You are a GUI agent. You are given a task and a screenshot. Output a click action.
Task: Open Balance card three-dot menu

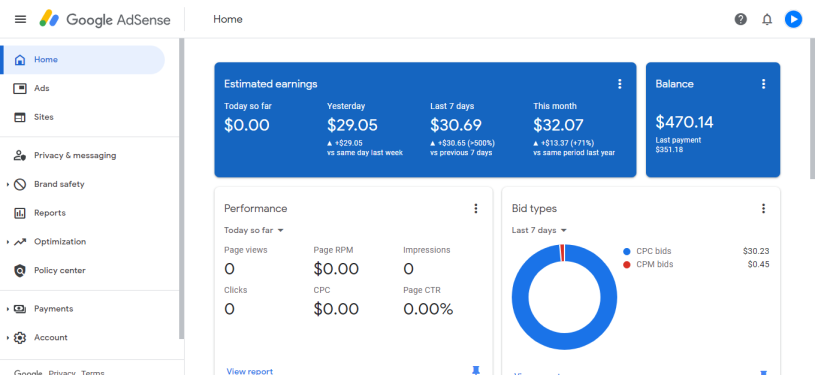(x=763, y=84)
